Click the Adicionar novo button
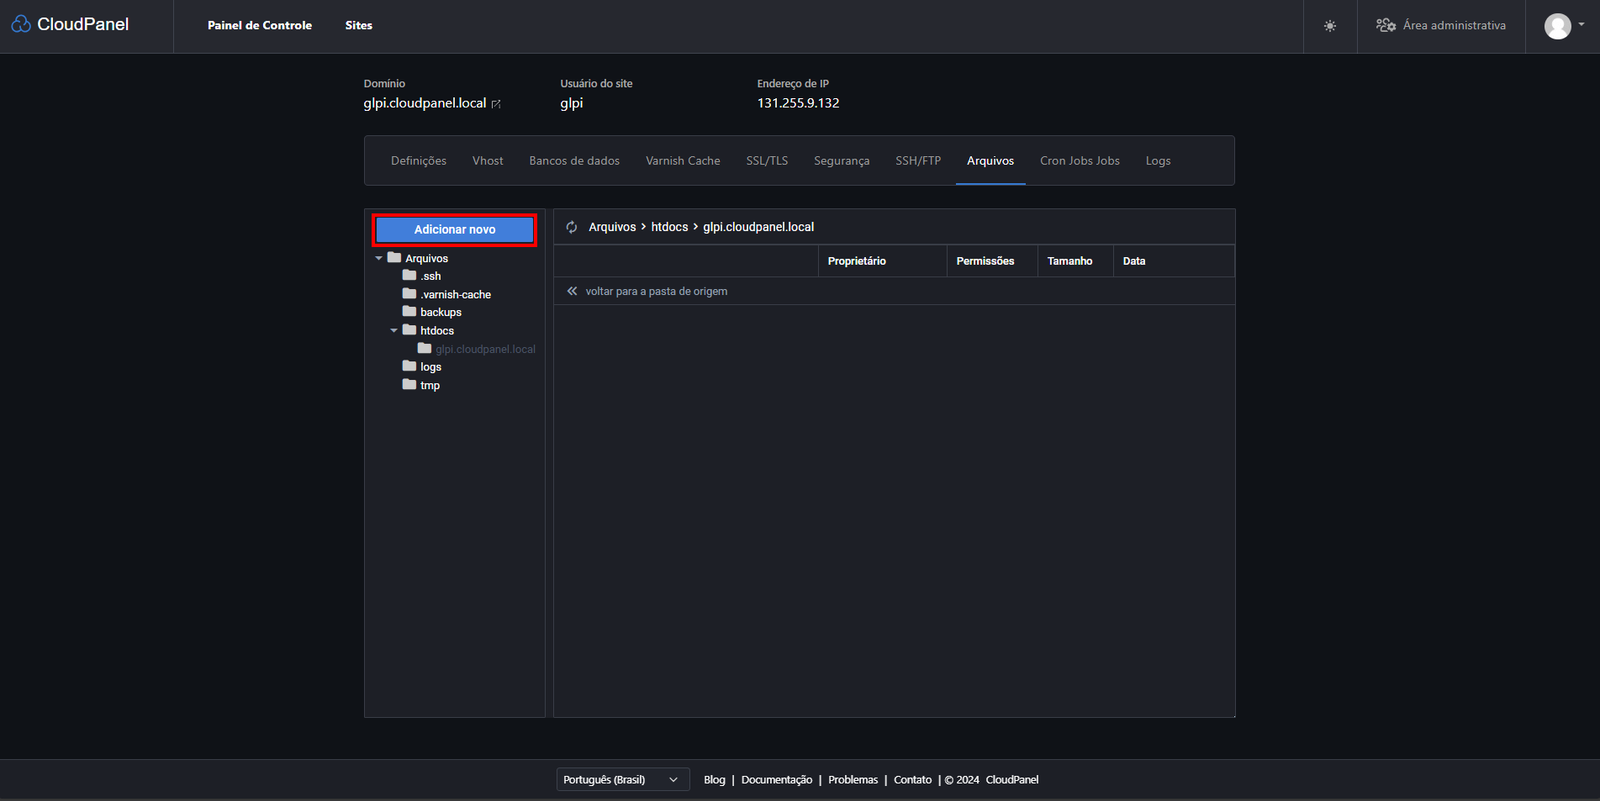The image size is (1600, 801). click(455, 230)
